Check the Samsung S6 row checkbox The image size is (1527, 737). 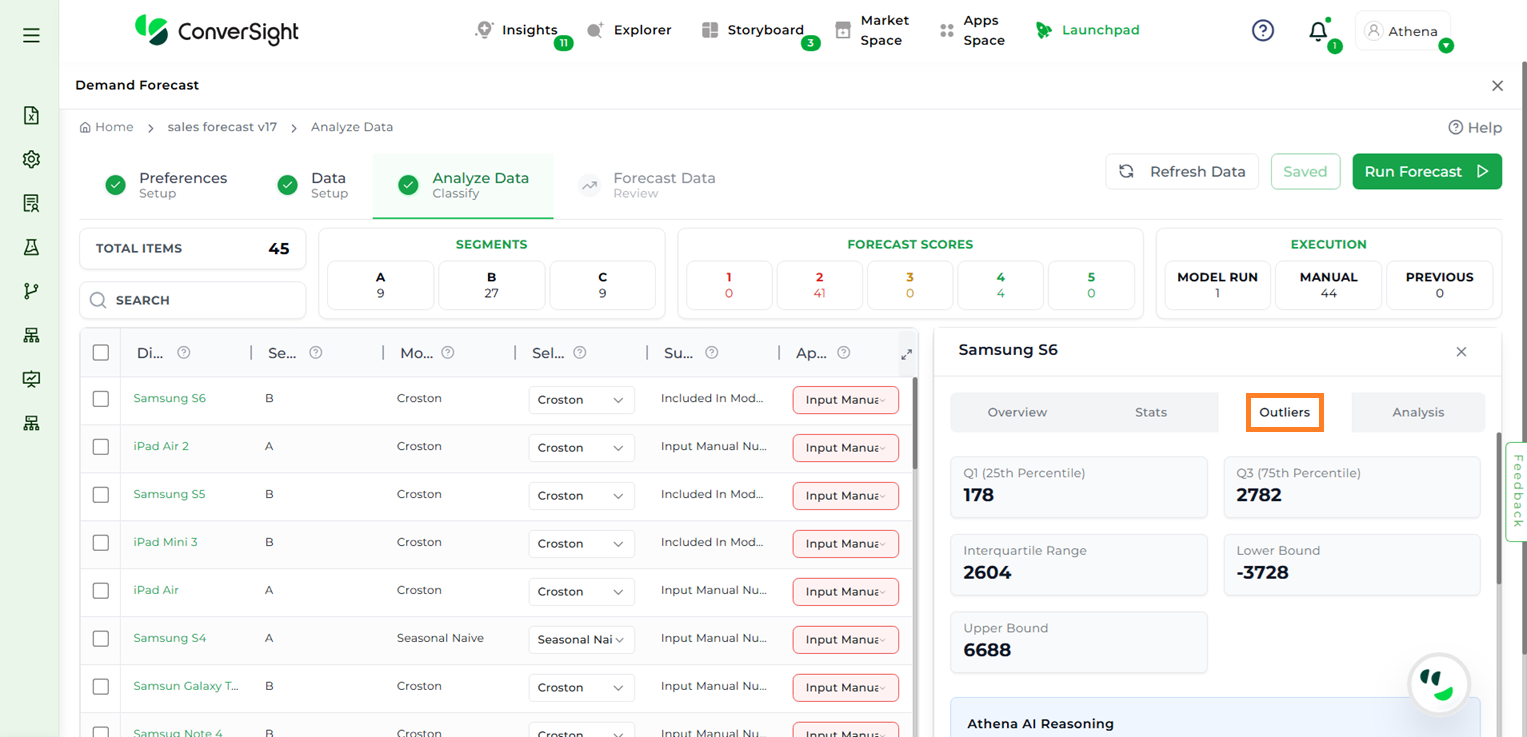101,399
